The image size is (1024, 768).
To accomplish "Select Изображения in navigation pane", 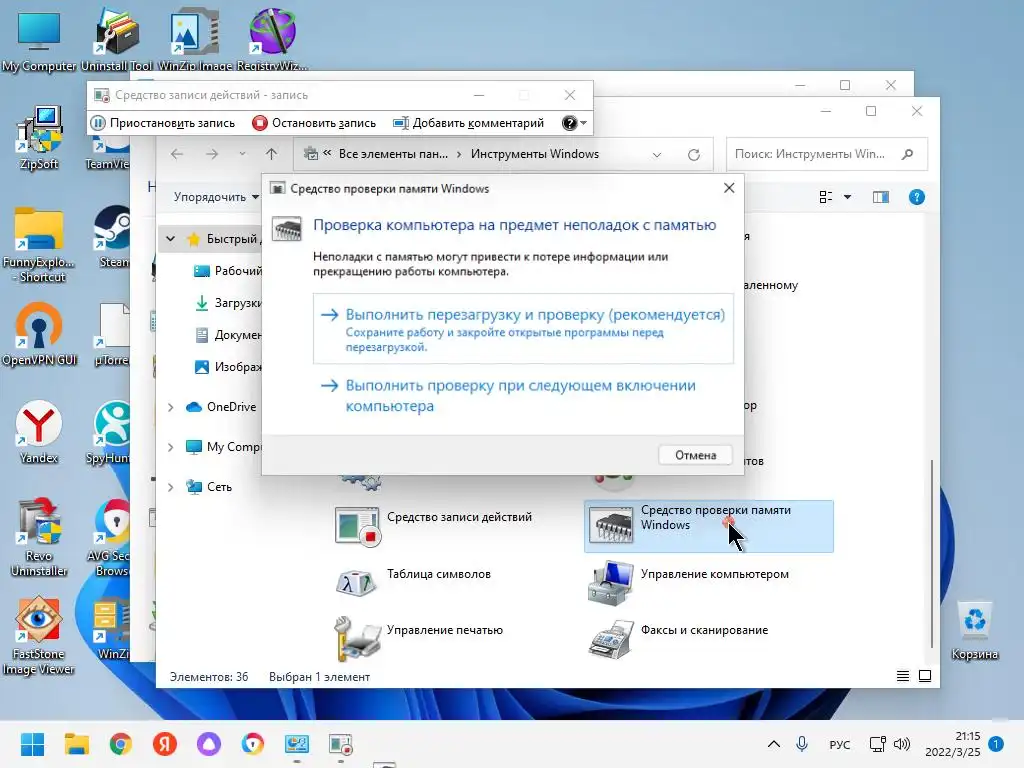I will pyautogui.click(x=228, y=367).
